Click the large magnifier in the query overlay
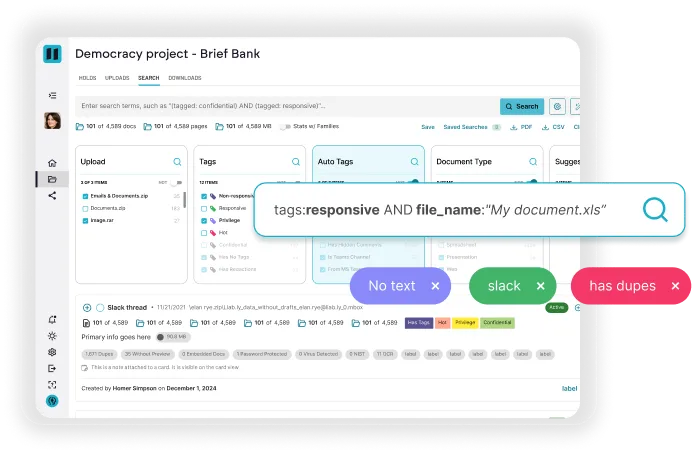This screenshot has width=692, height=454. (x=655, y=210)
